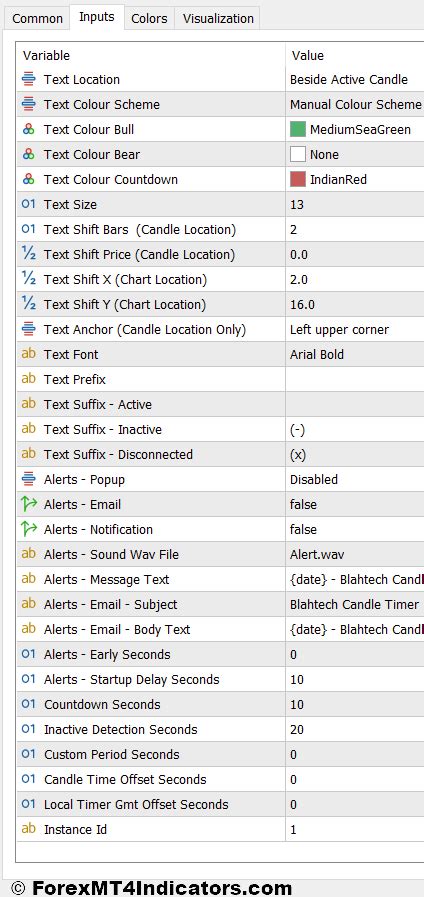424x897 pixels.
Task: Switch to the Visualization tab
Action: 218,18
